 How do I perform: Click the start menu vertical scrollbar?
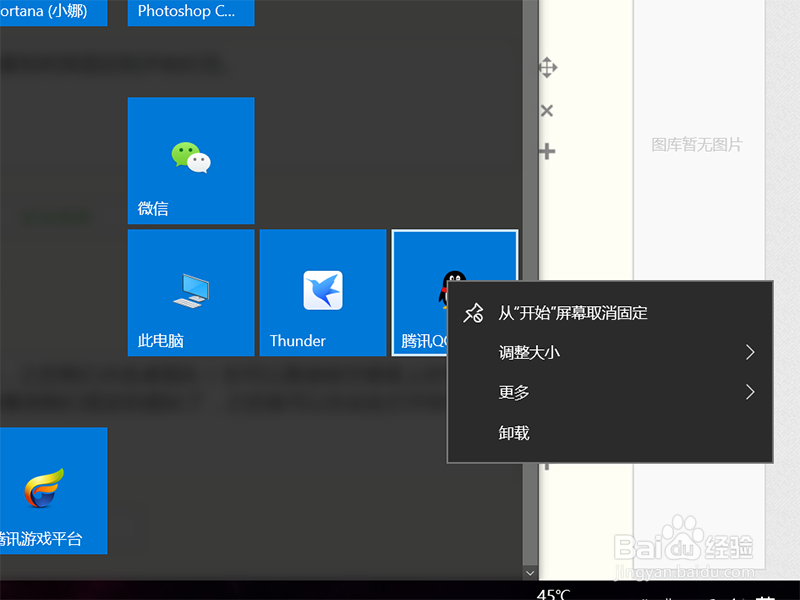(530, 283)
